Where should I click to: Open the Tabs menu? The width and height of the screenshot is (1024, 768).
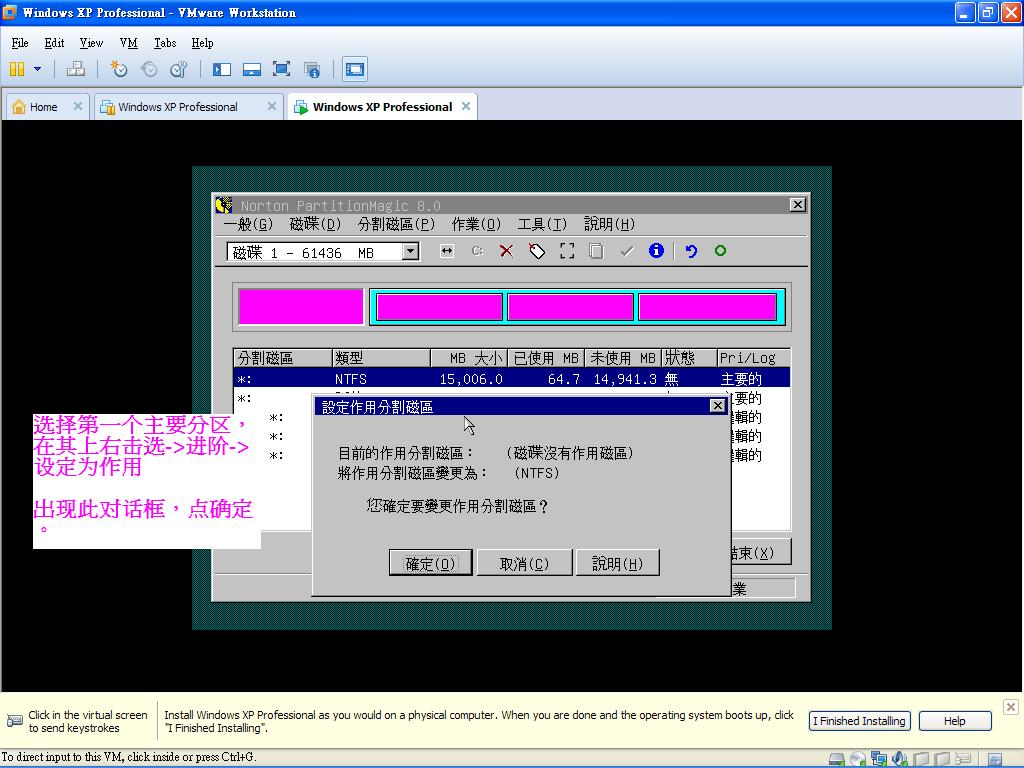pos(165,43)
